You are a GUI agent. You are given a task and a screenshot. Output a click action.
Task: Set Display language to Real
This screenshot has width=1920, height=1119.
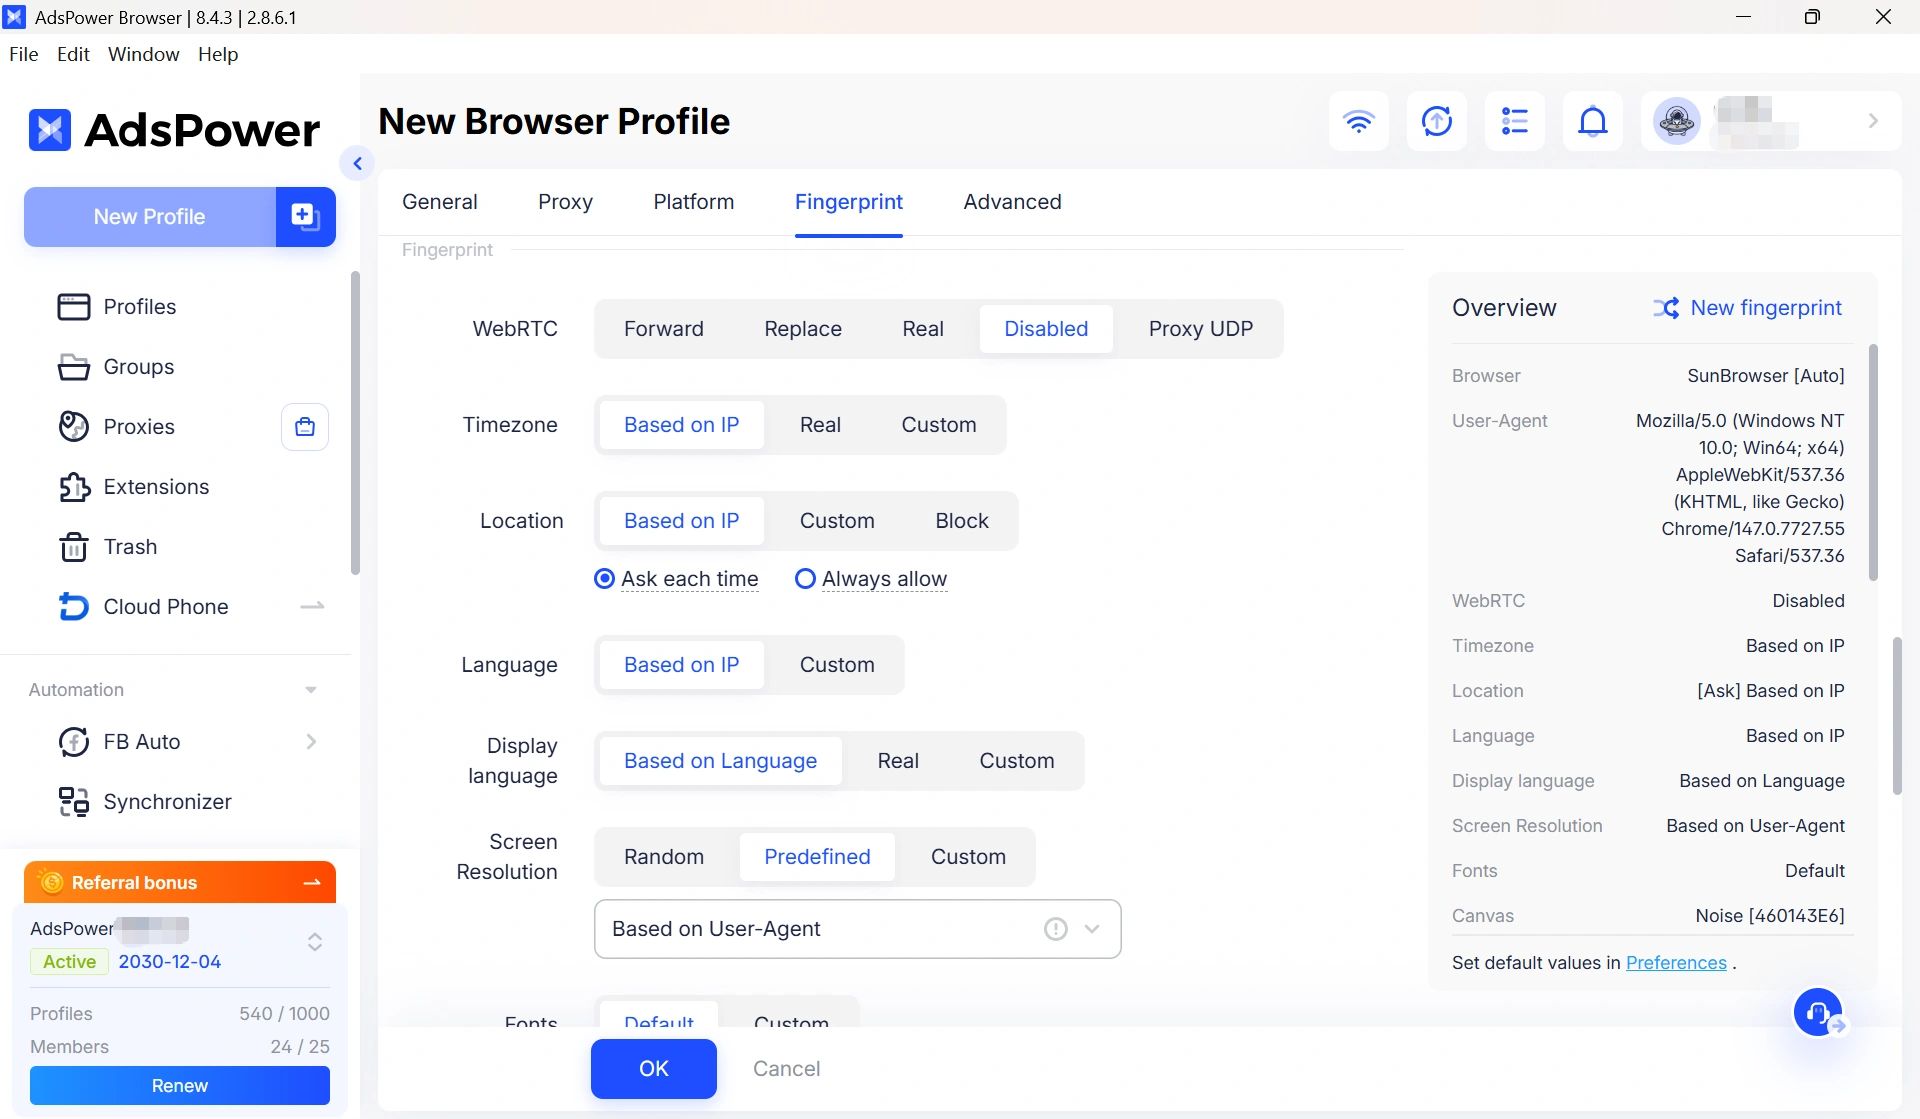[898, 761]
